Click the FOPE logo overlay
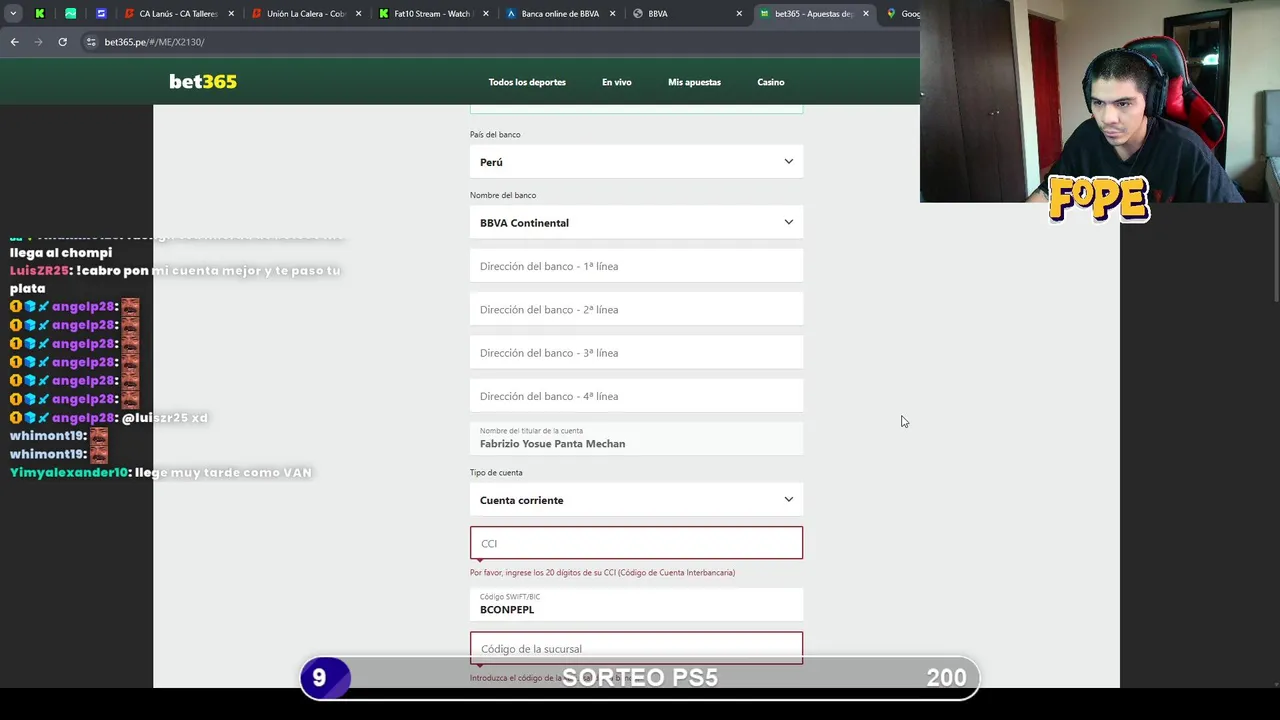1280x720 pixels. click(x=1098, y=199)
